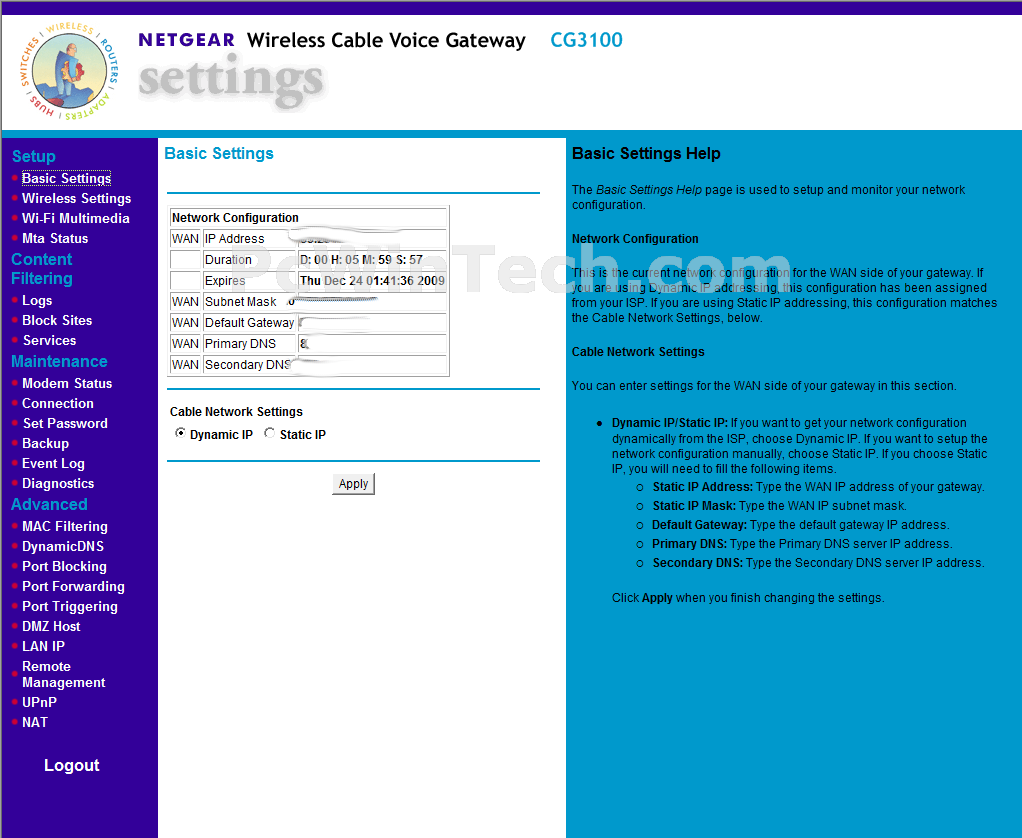Click the Advanced section heading
The height and width of the screenshot is (838, 1022).
50,504
